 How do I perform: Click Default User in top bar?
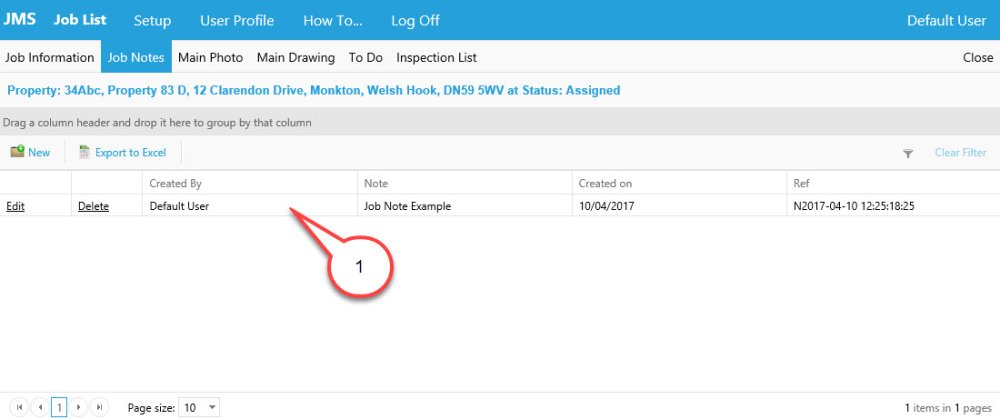pos(946,20)
